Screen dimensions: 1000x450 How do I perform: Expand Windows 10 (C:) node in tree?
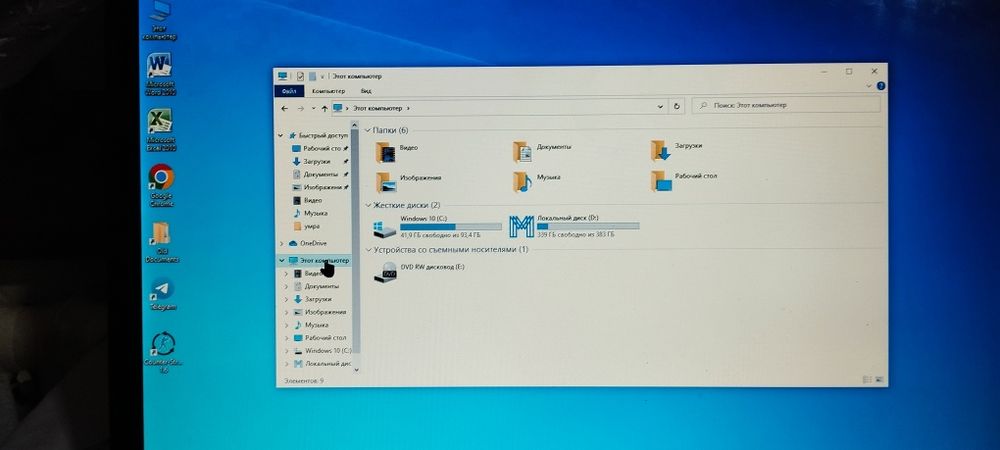click(286, 351)
